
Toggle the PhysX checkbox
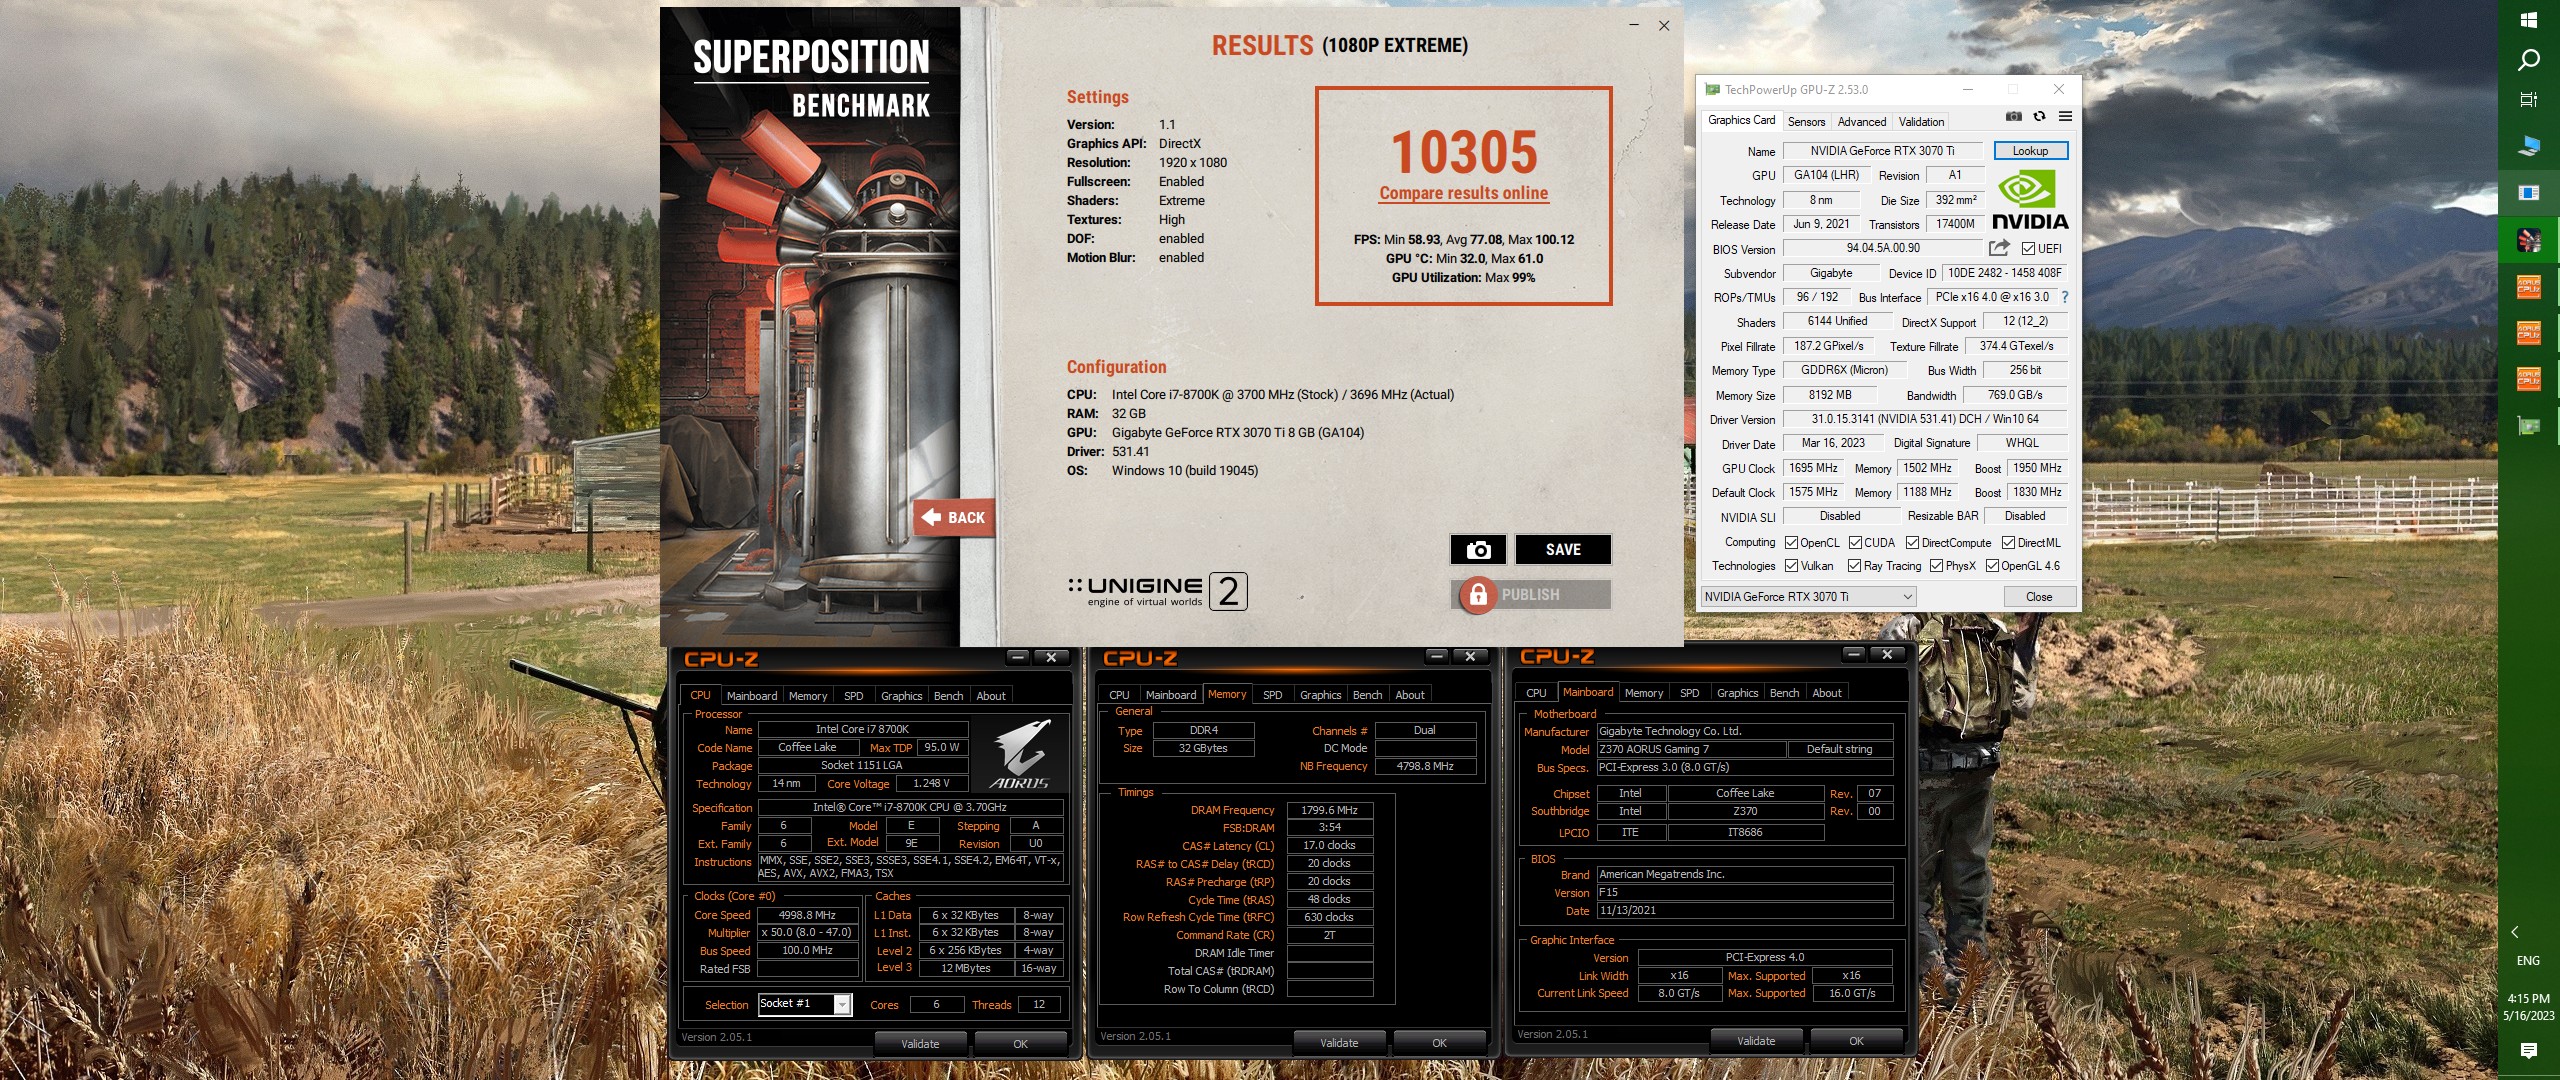click(1937, 566)
